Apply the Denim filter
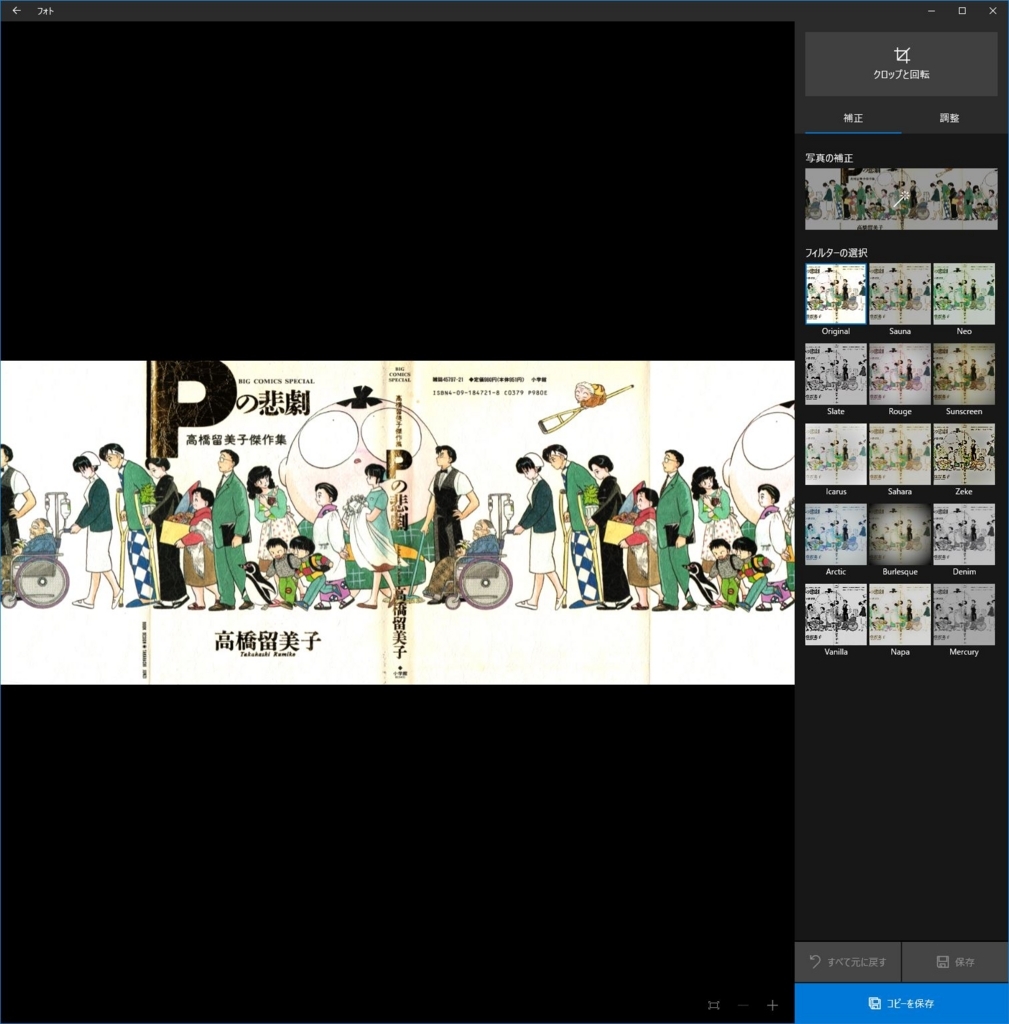This screenshot has width=1009, height=1024. (964, 534)
